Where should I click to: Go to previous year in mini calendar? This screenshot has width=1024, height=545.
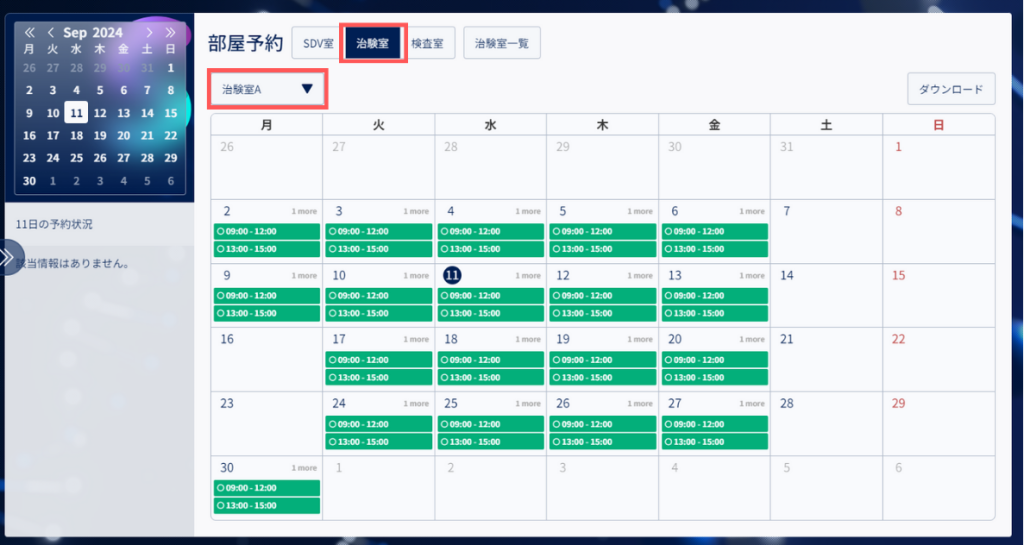[x=29, y=33]
